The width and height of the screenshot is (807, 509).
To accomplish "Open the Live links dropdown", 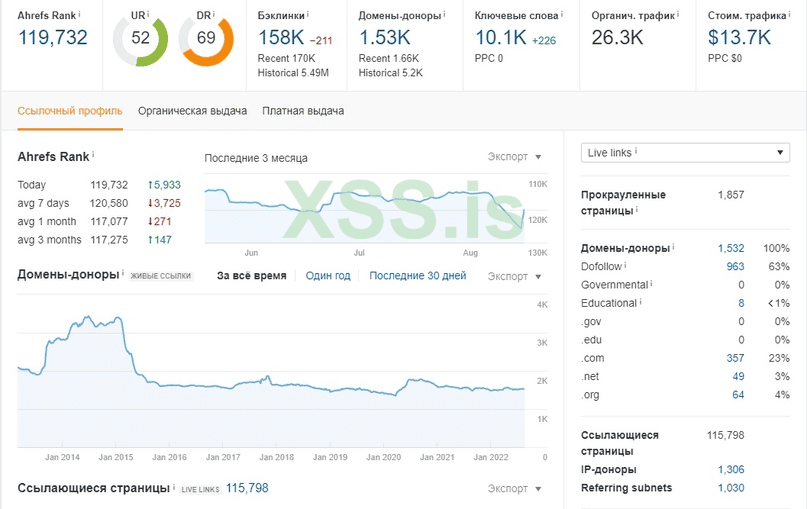I will [x=686, y=152].
